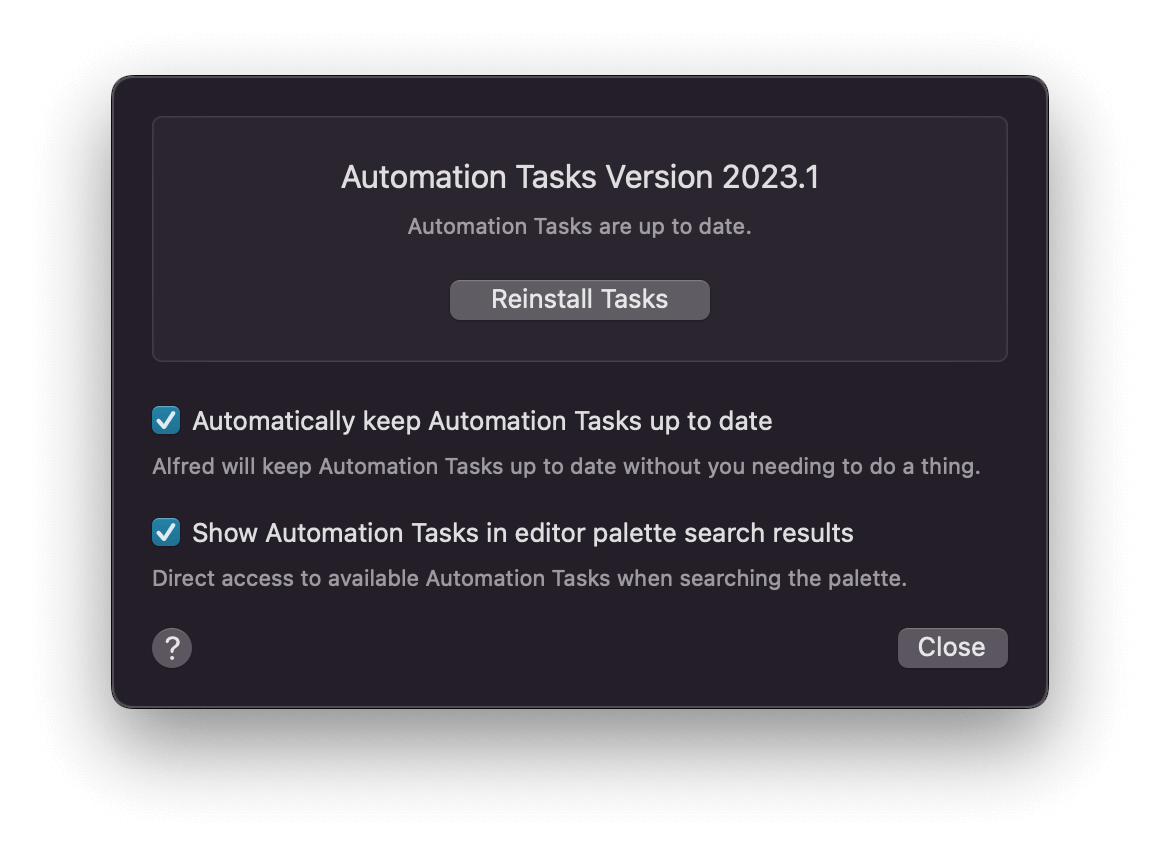Uncheck Show Automation Tasks in editor palette search
Image resolution: width=1160 pixels, height=856 pixels.
point(166,532)
